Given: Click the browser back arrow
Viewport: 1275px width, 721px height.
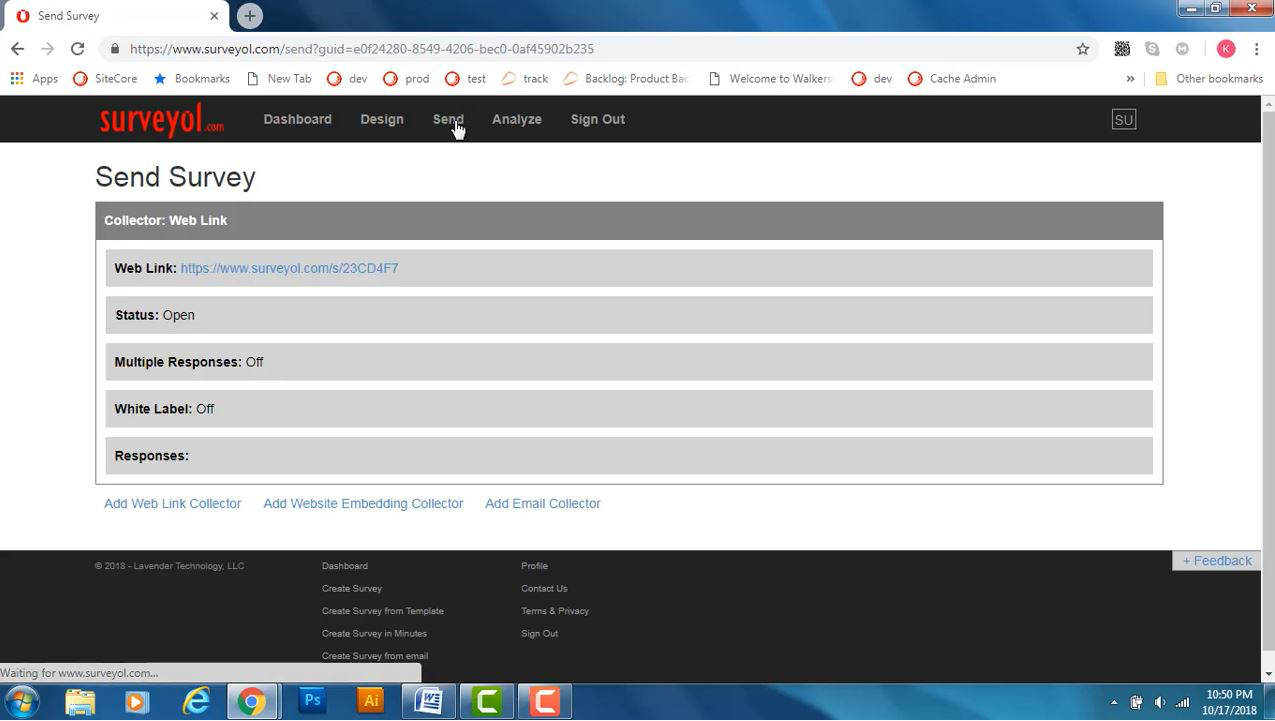Looking at the screenshot, I should click(x=17, y=49).
